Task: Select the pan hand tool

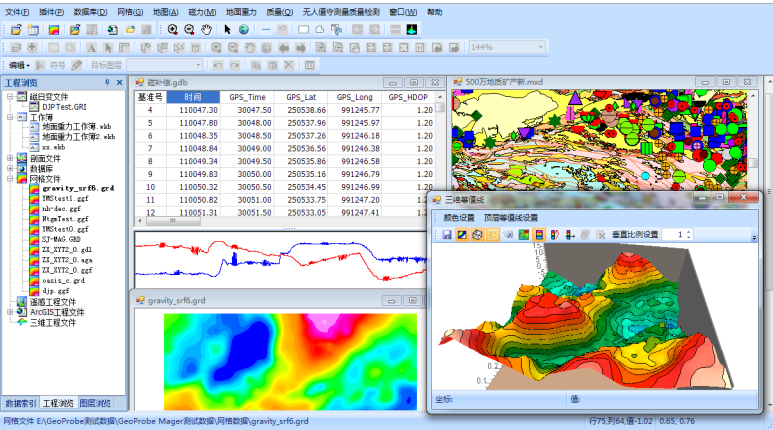Action: [x=206, y=29]
